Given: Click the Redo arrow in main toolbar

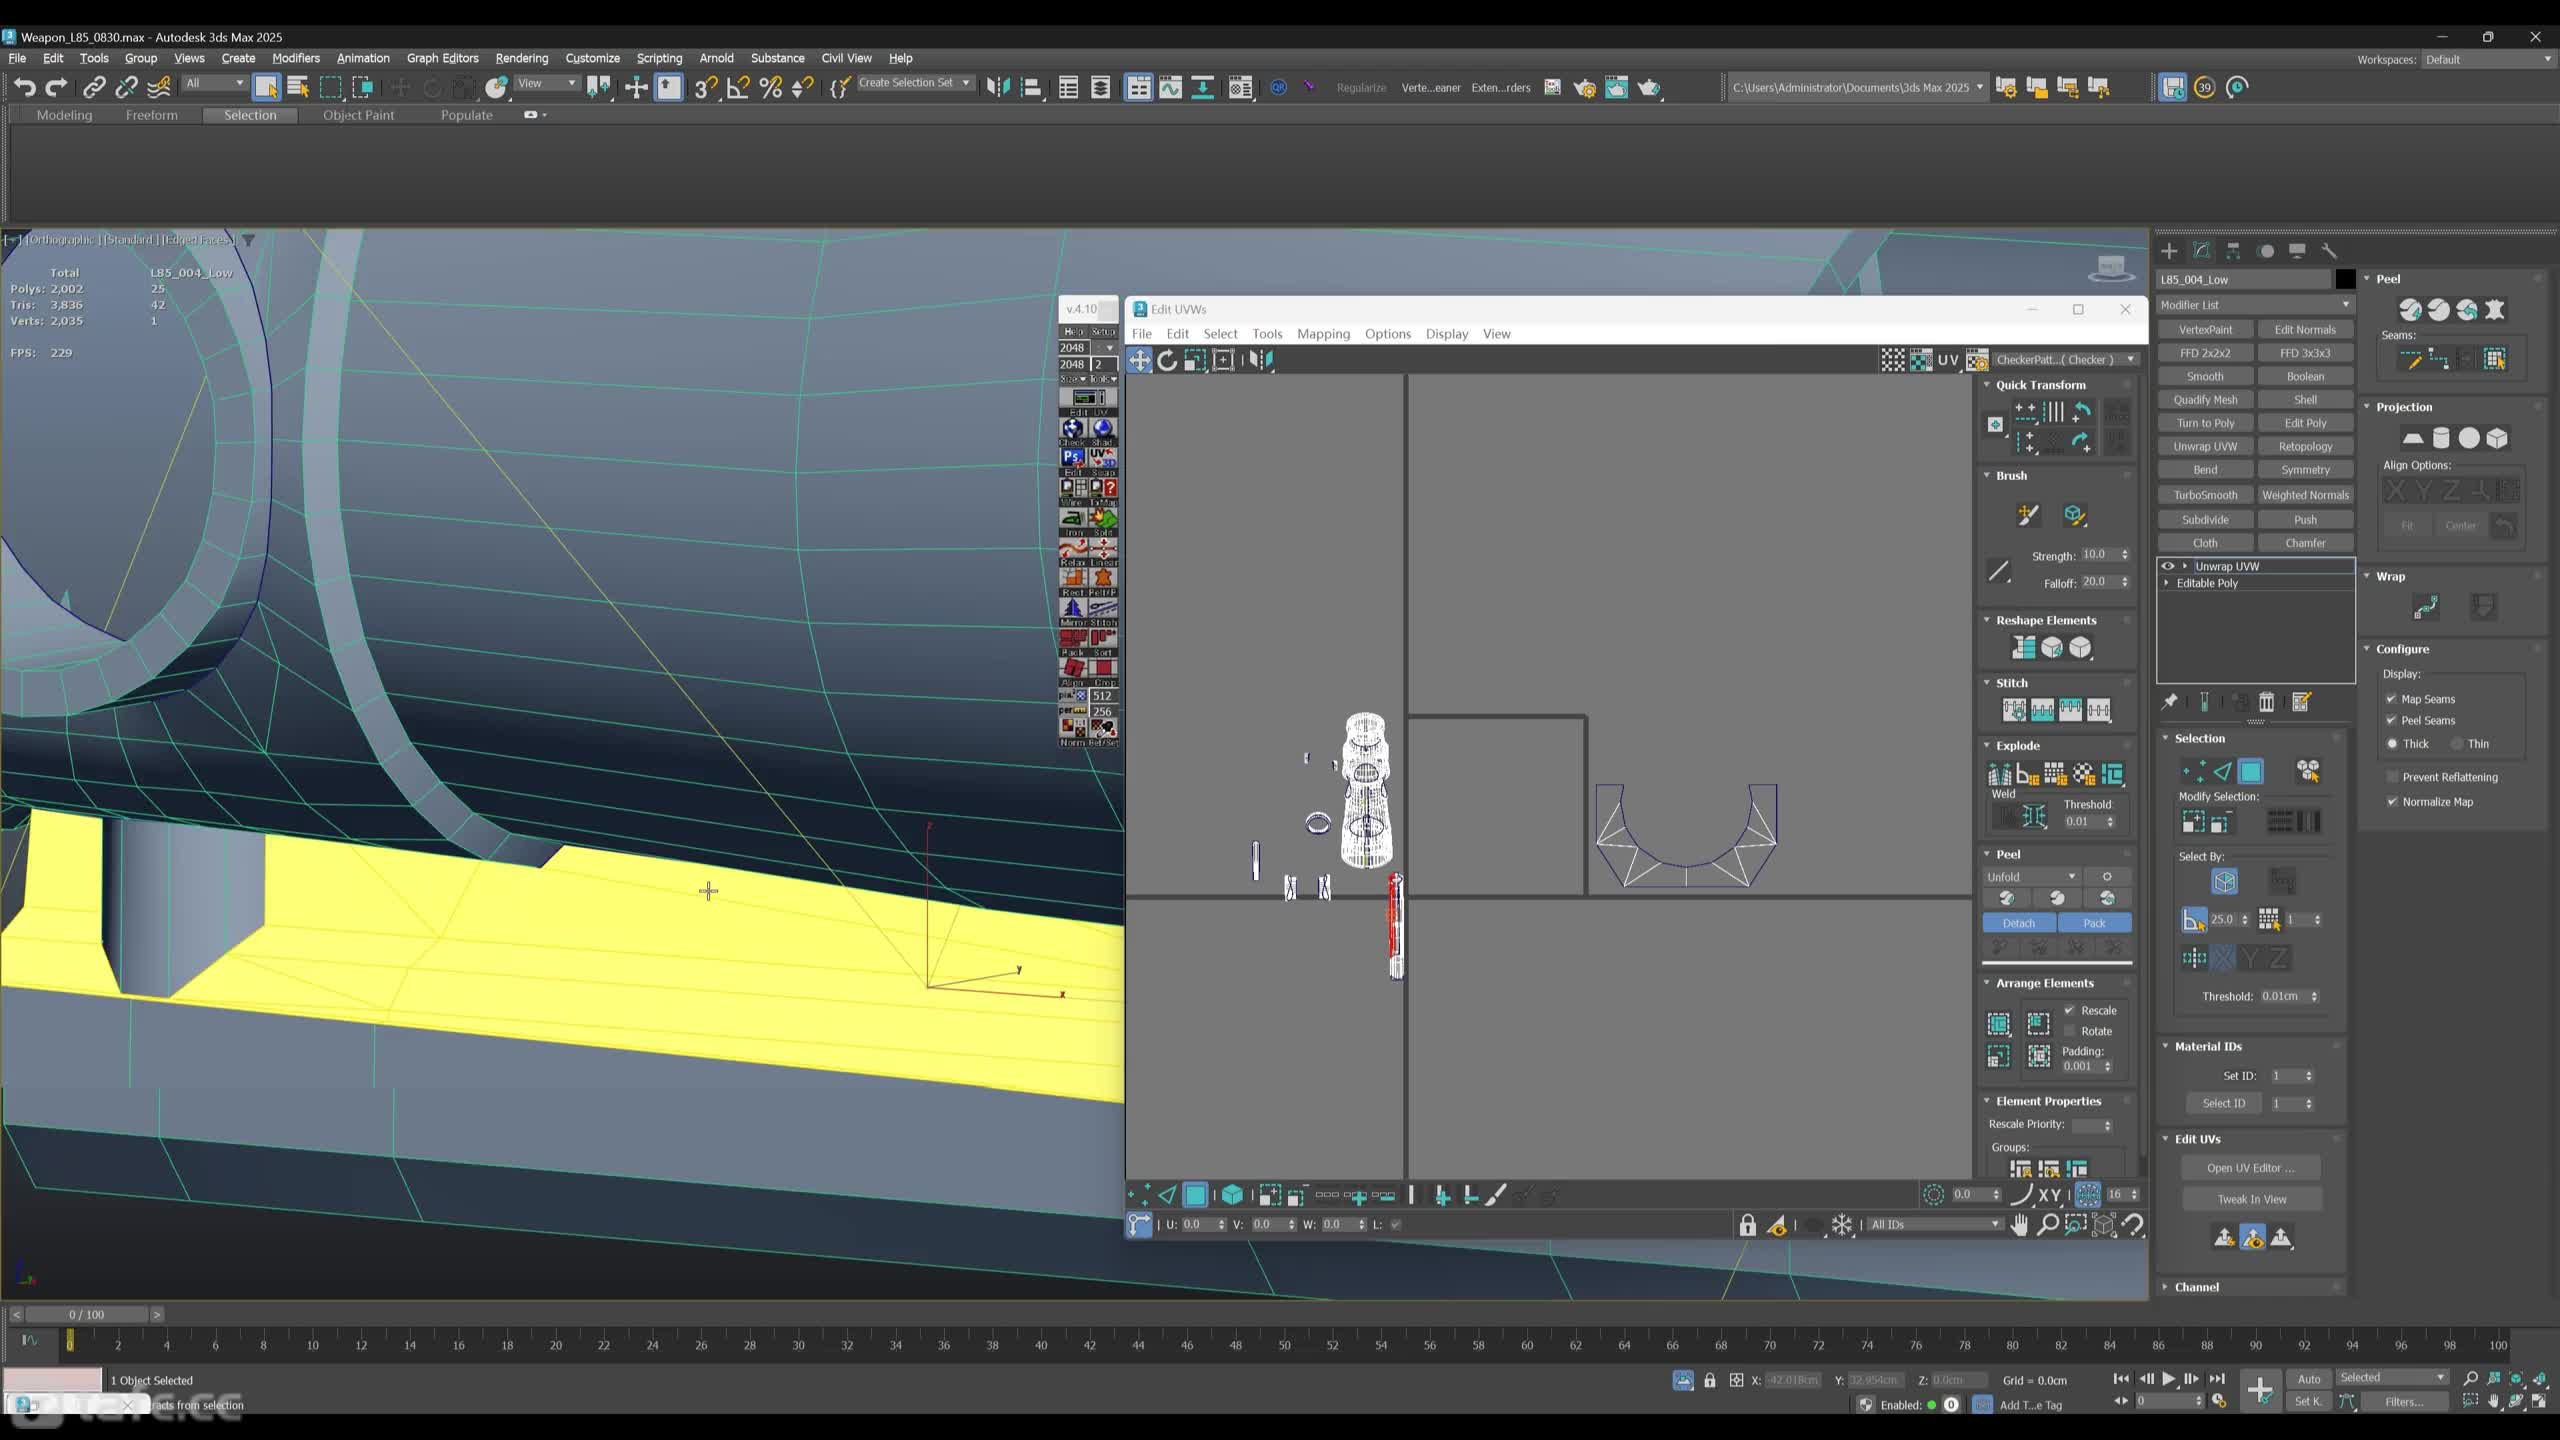Looking at the screenshot, I should pos(57,88).
